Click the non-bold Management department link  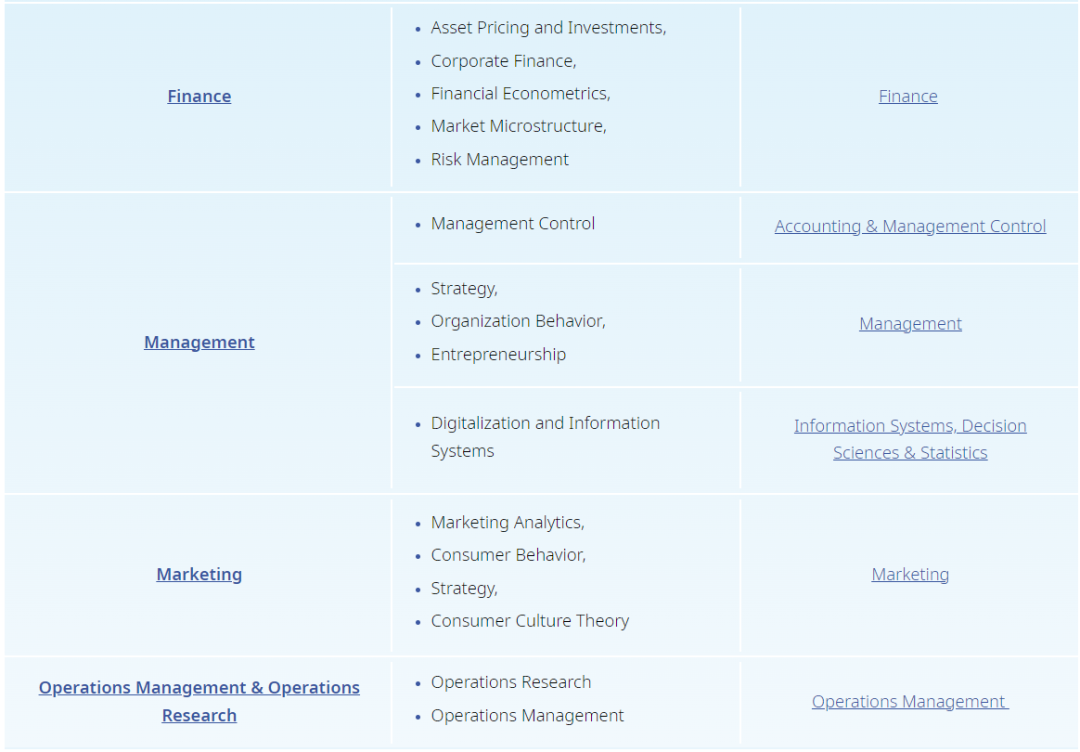tap(910, 324)
